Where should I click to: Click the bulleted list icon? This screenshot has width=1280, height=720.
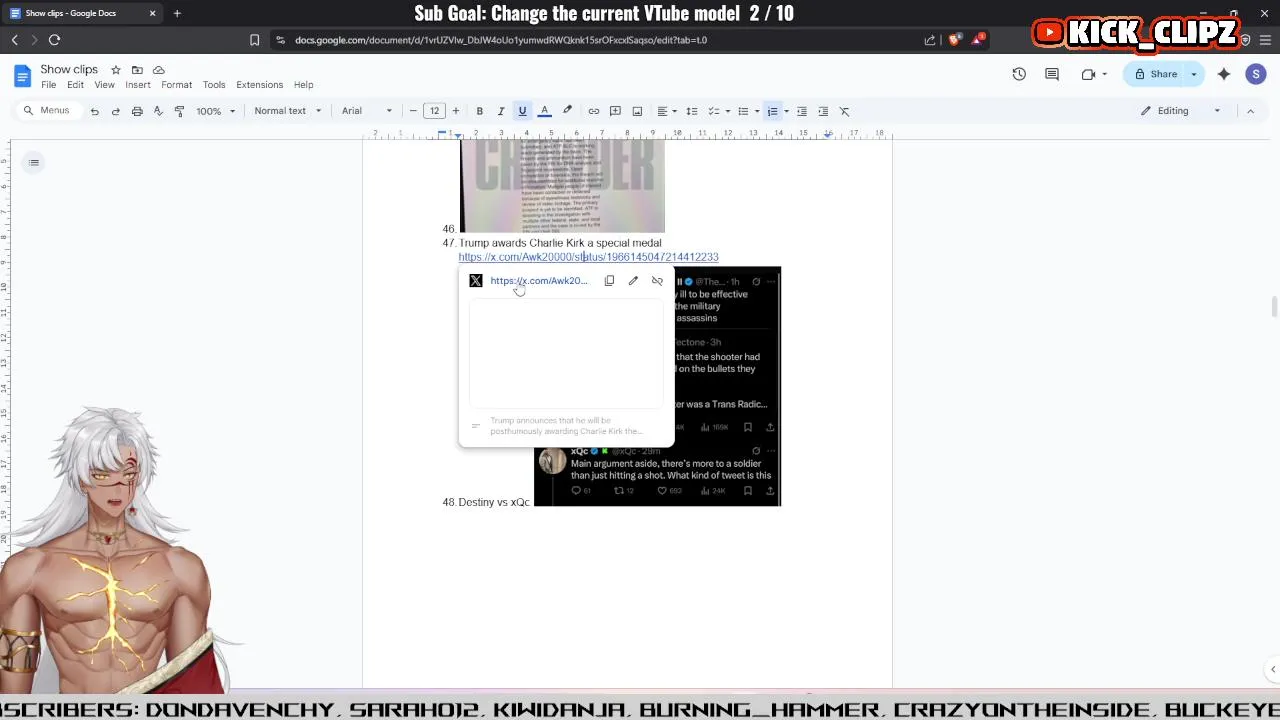point(743,111)
